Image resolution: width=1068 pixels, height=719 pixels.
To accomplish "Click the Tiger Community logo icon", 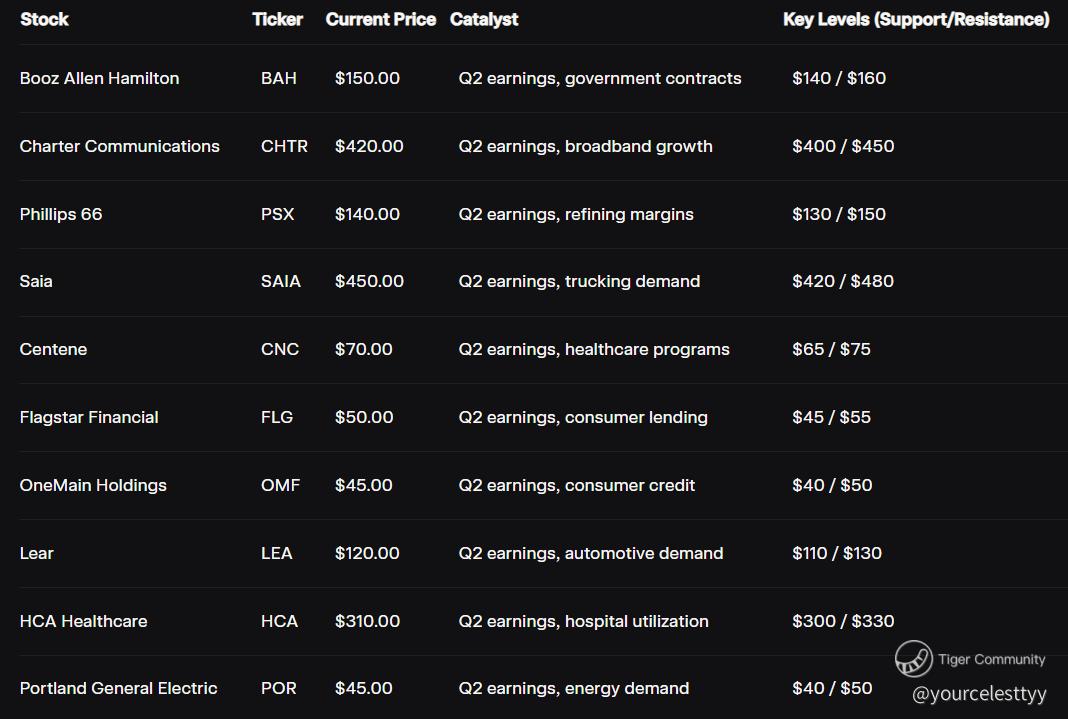I will coord(913,659).
